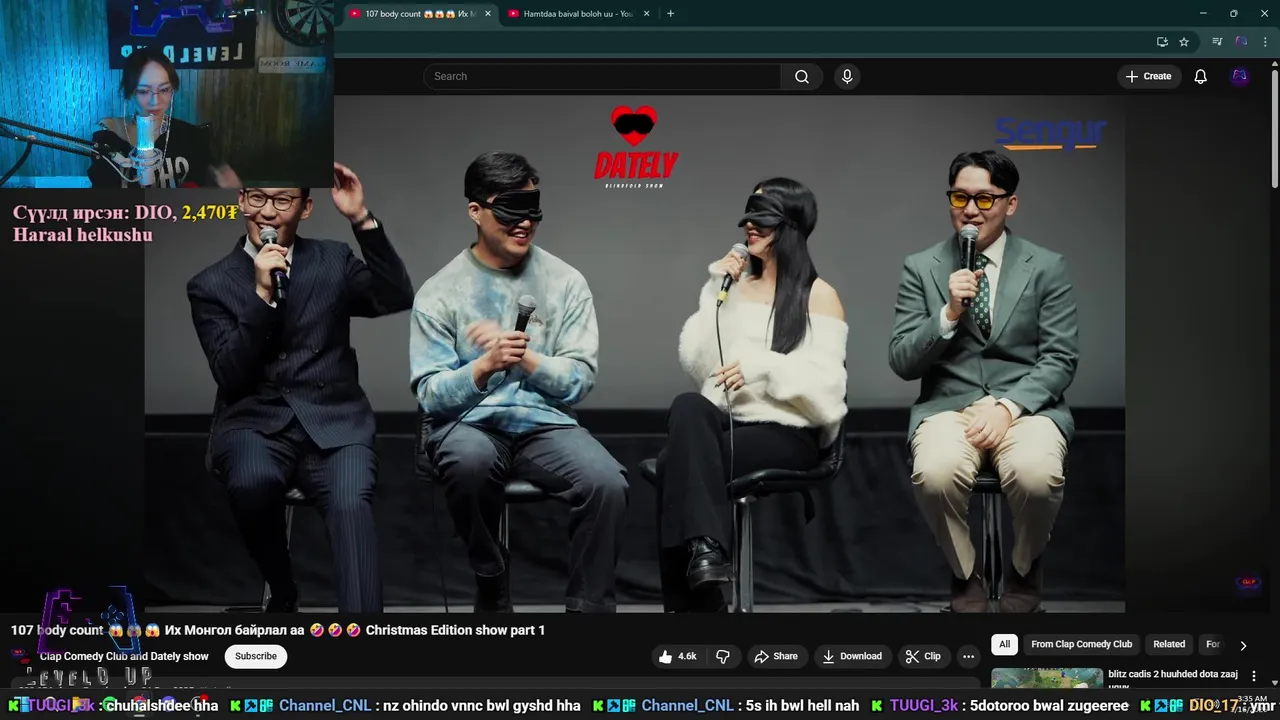Open Clap Comedy Club and Dately show channel
The height and width of the screenshot is (720, 1280).
tap(124, 657)
